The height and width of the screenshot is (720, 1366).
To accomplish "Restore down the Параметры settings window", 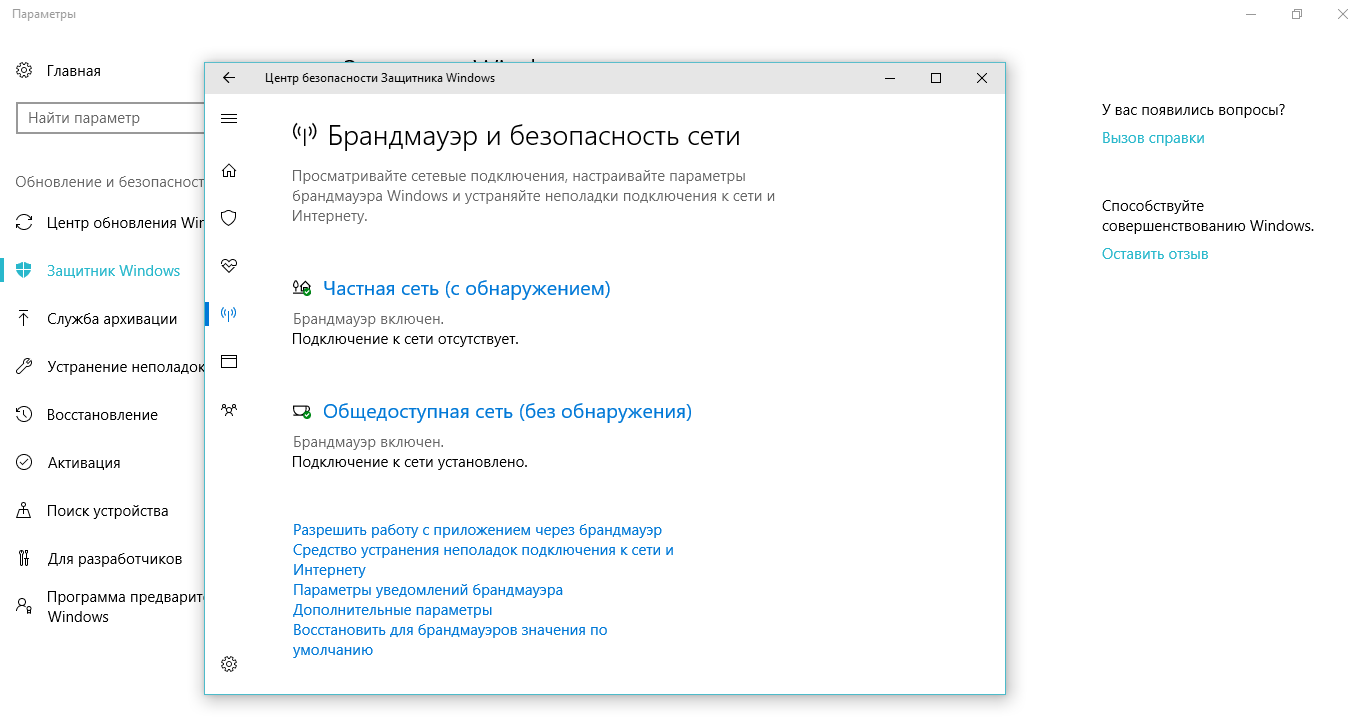I will coord(1297,14).
